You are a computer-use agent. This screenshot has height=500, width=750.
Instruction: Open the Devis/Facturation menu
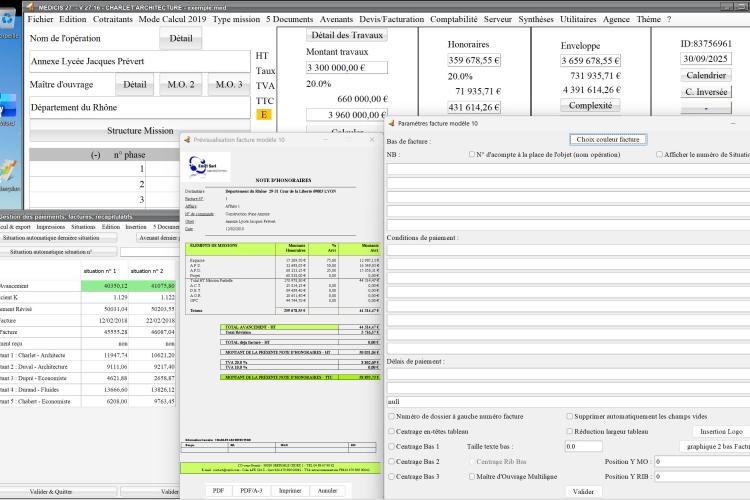click(391, 19)
